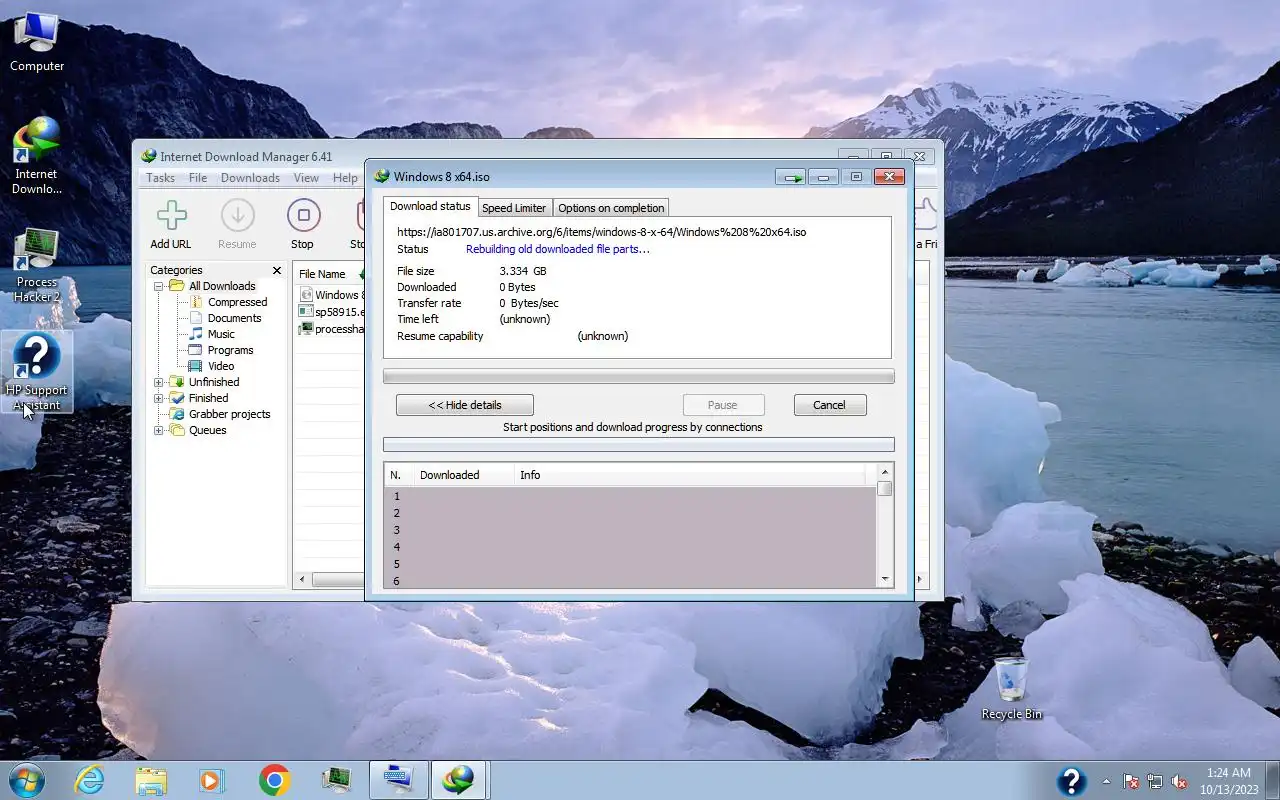Image resolution: width=1280 pixels, height=800 pixels.
Task: Click the connections list scroll-down arrow
Action: click(x=884, y=579)
